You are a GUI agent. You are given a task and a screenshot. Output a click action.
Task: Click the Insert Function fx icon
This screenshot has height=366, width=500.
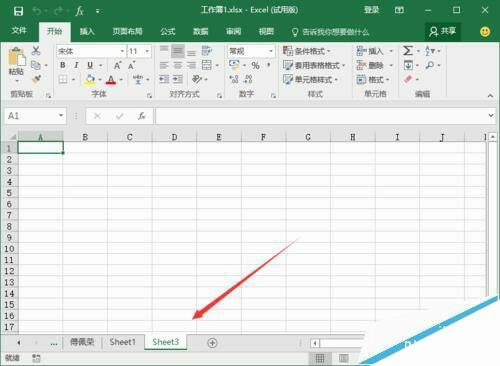tap(142, 116)
